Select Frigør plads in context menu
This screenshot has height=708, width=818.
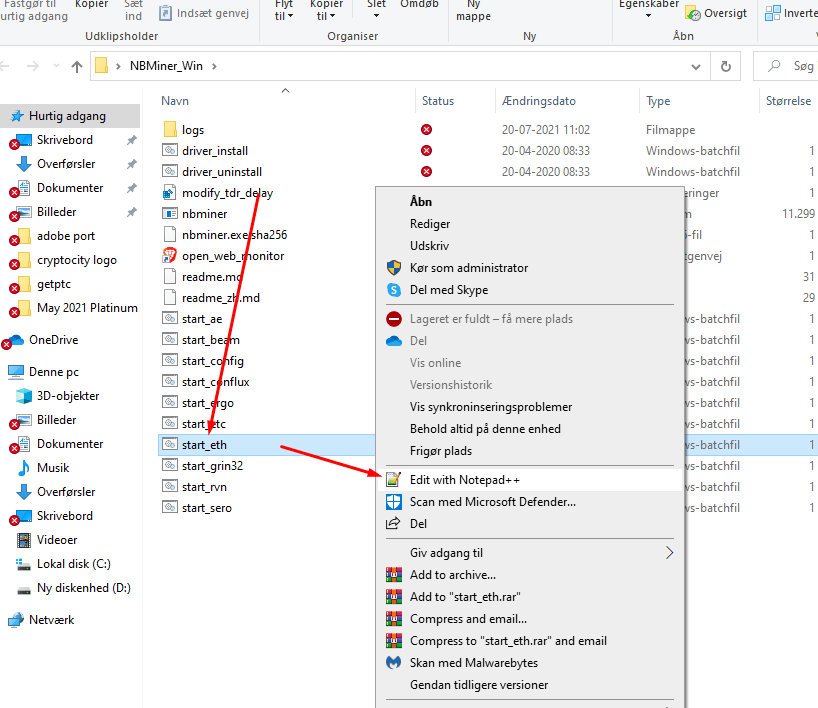point(441,451)
